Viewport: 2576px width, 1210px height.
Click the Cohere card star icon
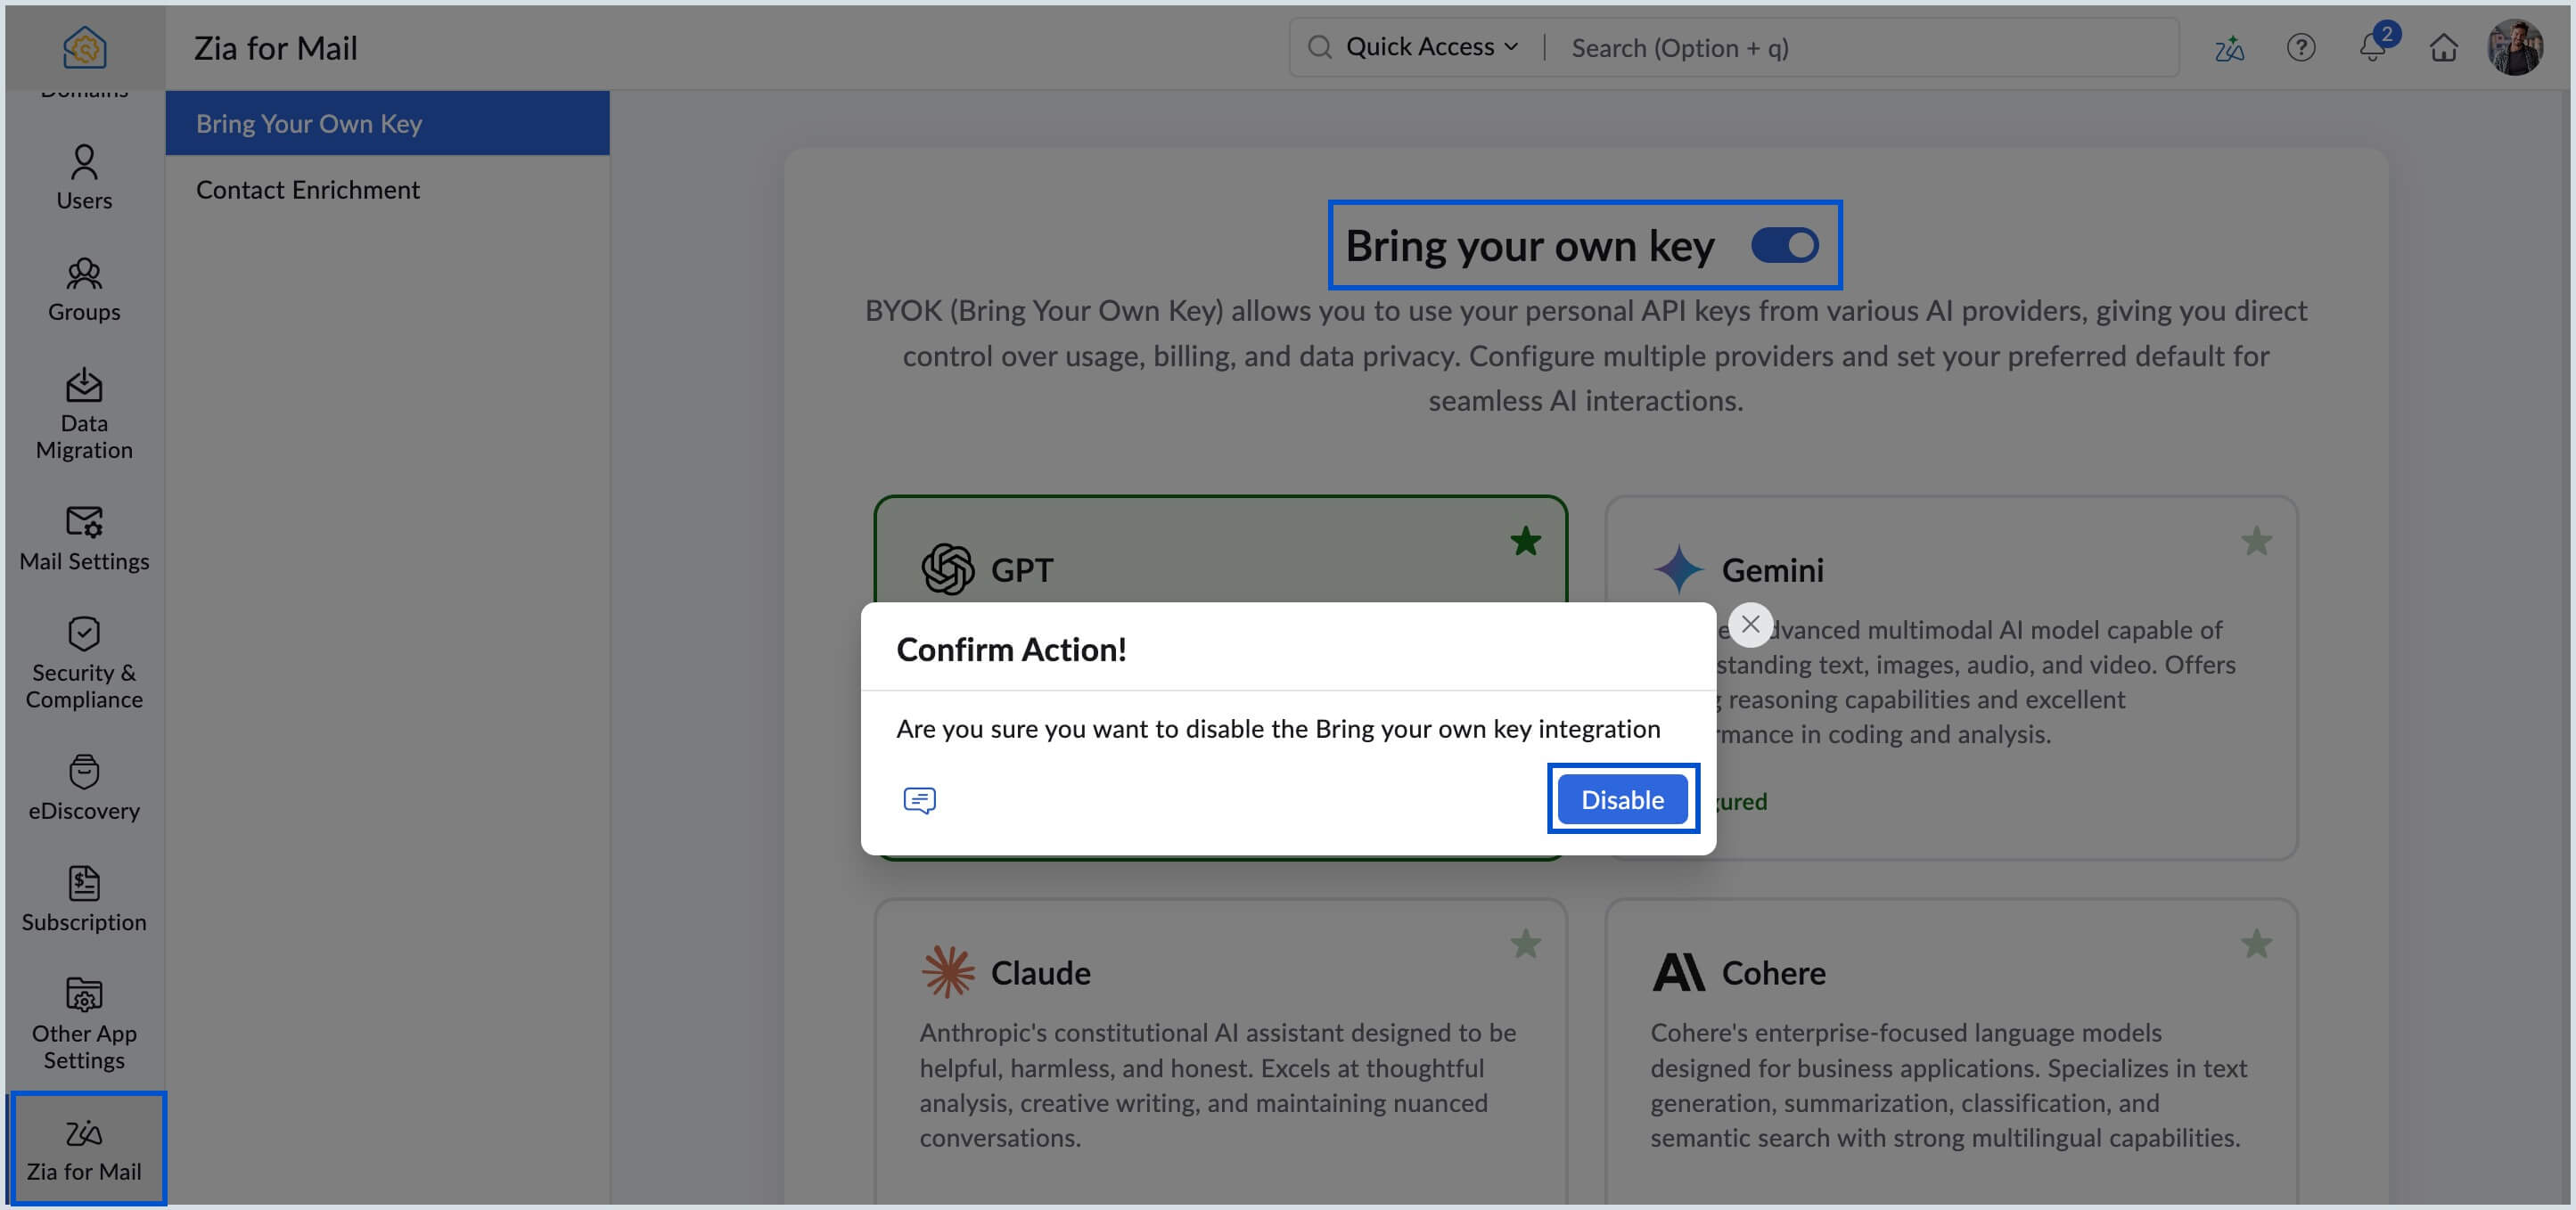pos(2256,943)
